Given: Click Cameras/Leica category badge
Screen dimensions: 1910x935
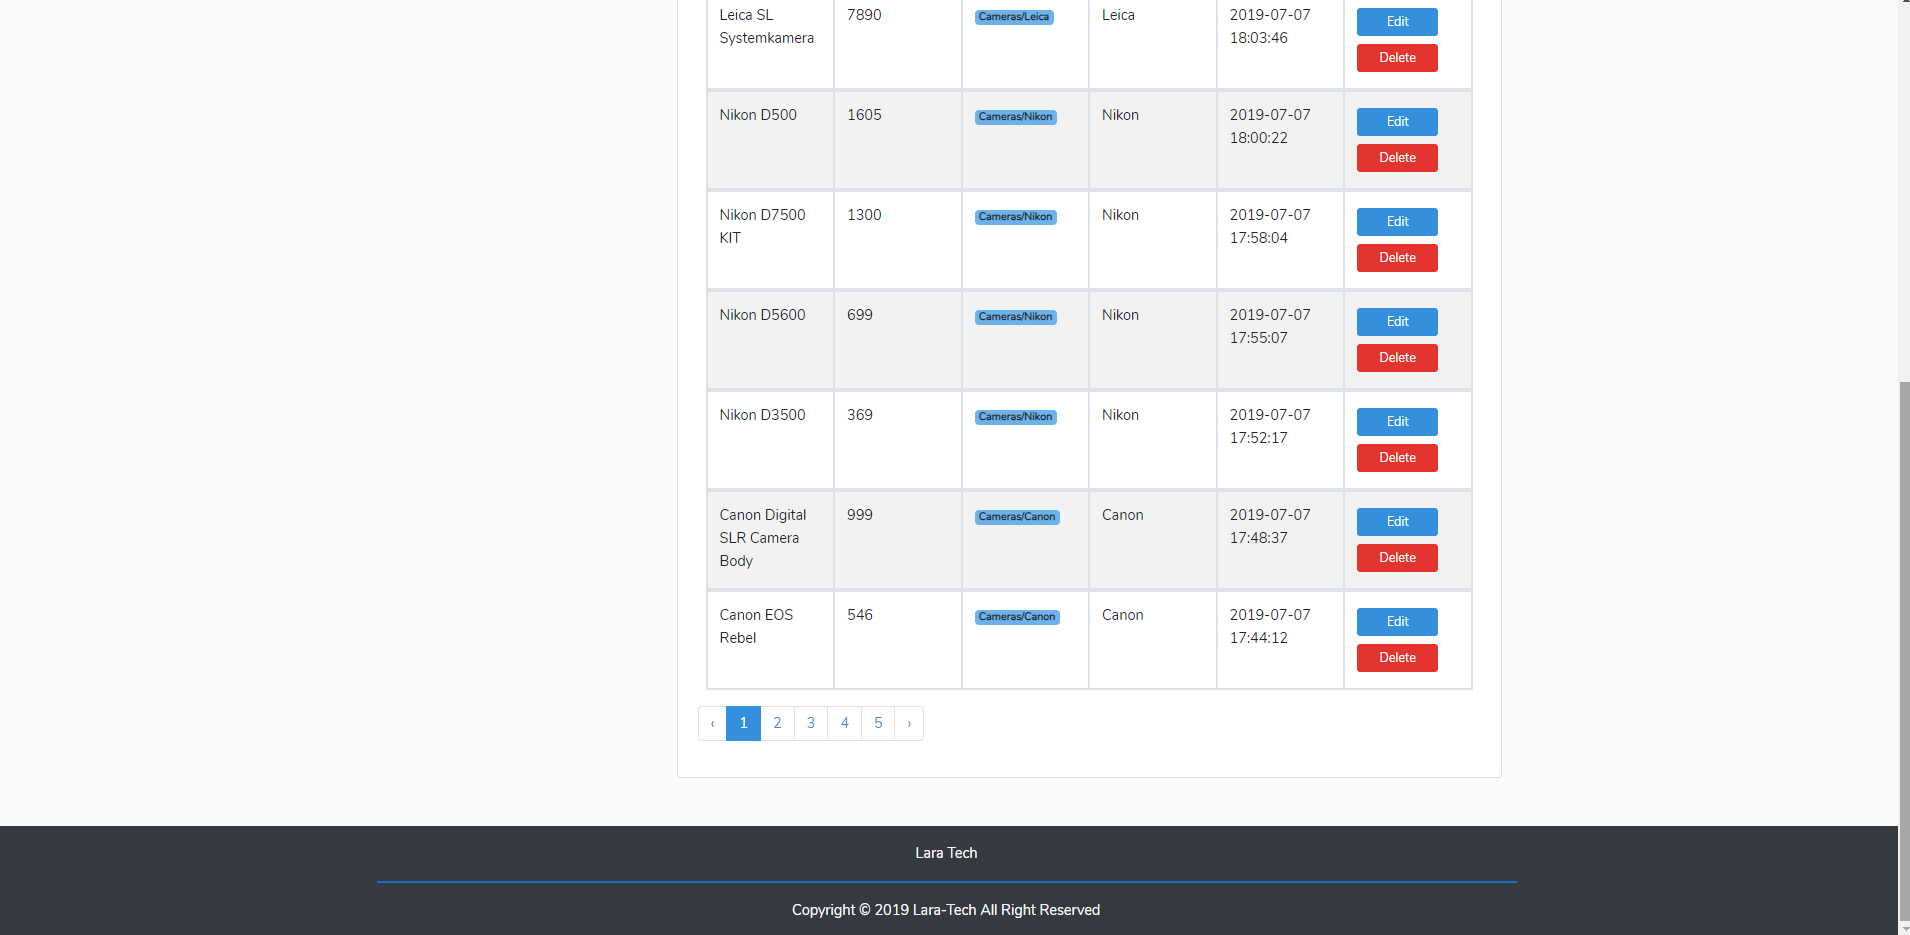Looking at the screenshot, I should click(1014, 17).
